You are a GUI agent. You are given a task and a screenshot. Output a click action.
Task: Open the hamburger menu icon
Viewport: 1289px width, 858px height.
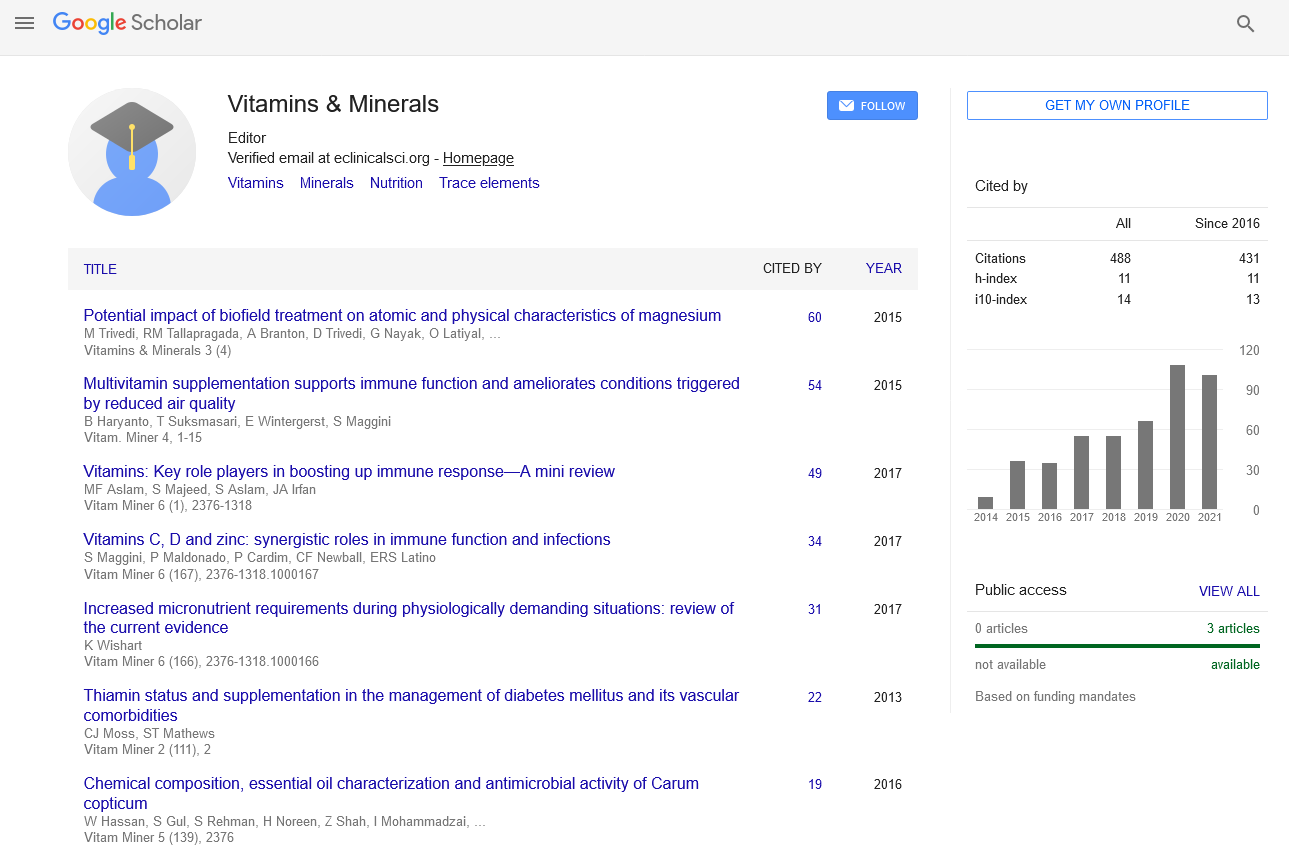tap(25, 23)
